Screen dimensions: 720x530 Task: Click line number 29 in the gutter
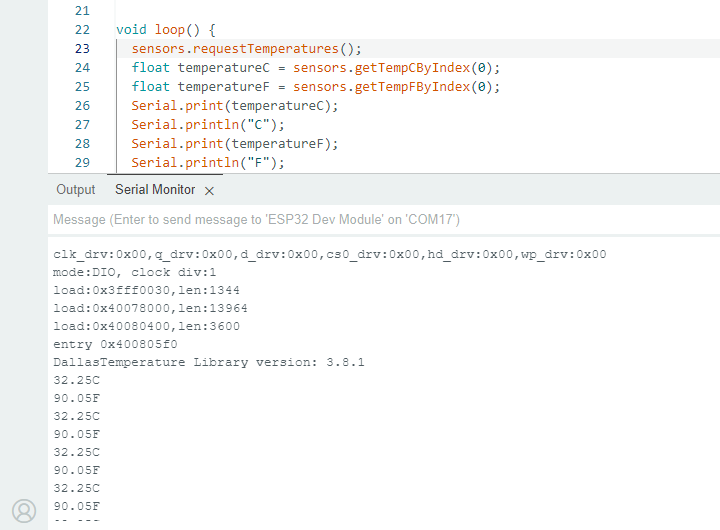(x=82, y=163)
